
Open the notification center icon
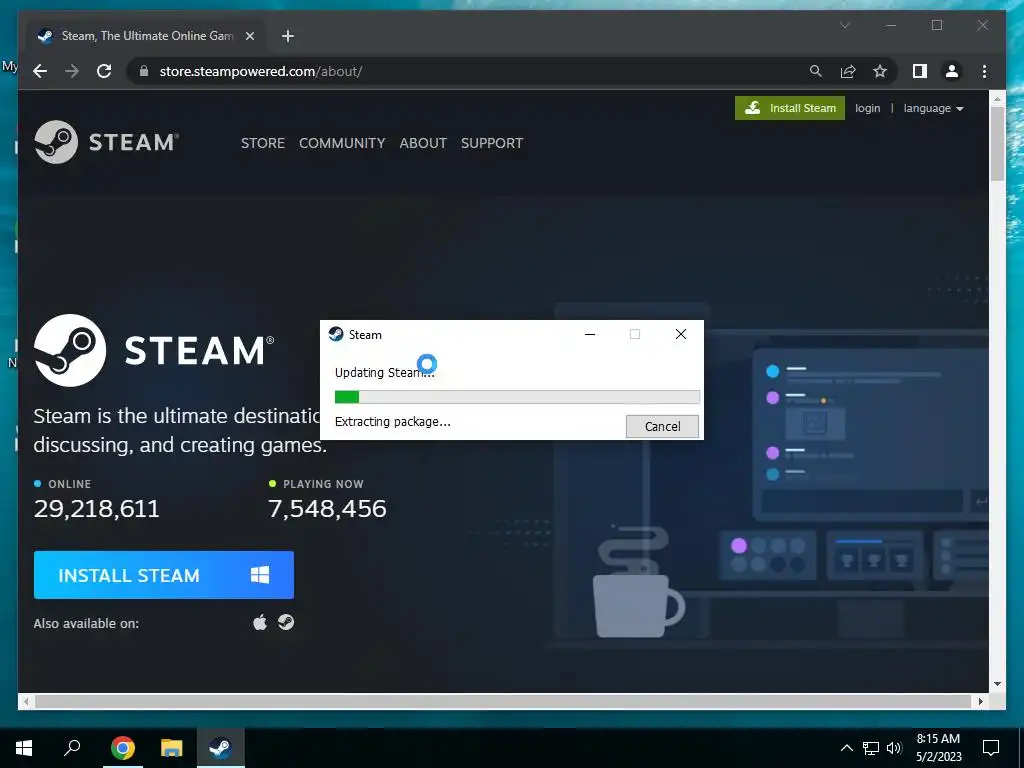coord(991,748)
